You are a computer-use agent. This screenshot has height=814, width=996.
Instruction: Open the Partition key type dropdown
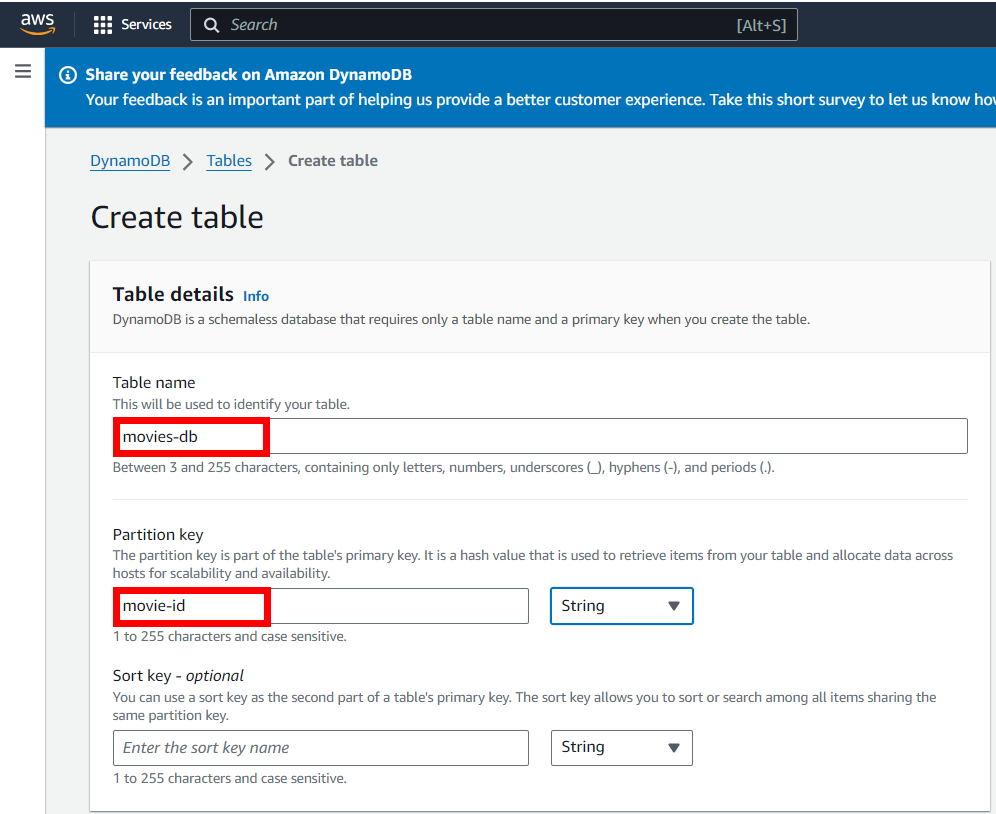click(621, 606)
